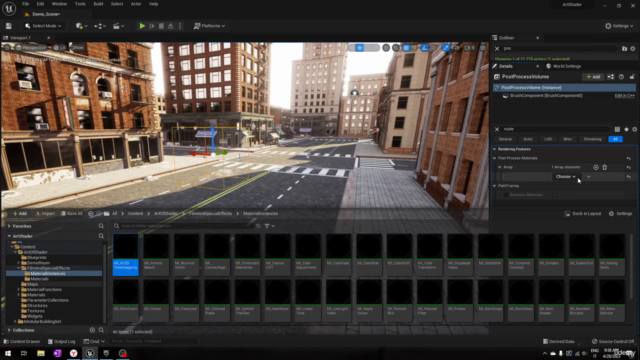The image size is (640, 360).
Task: Open the quick add content icon
Action: [81, 26]
